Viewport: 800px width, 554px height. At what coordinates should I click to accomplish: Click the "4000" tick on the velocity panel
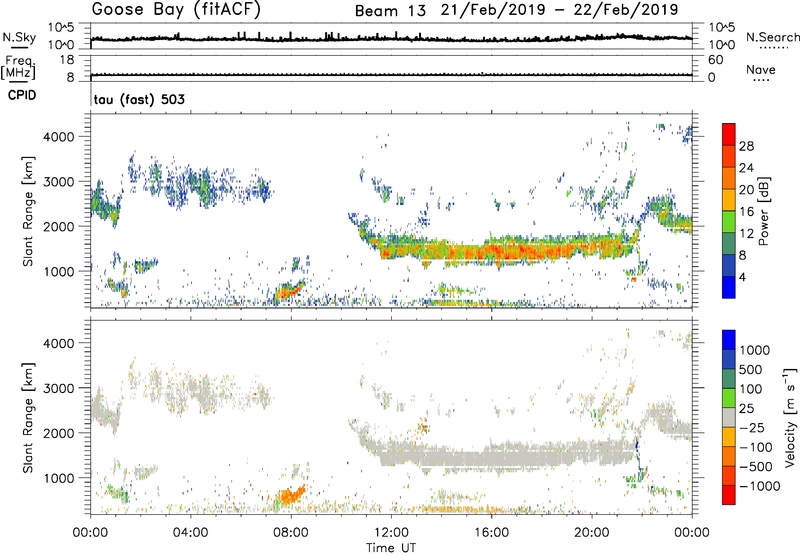58,343
